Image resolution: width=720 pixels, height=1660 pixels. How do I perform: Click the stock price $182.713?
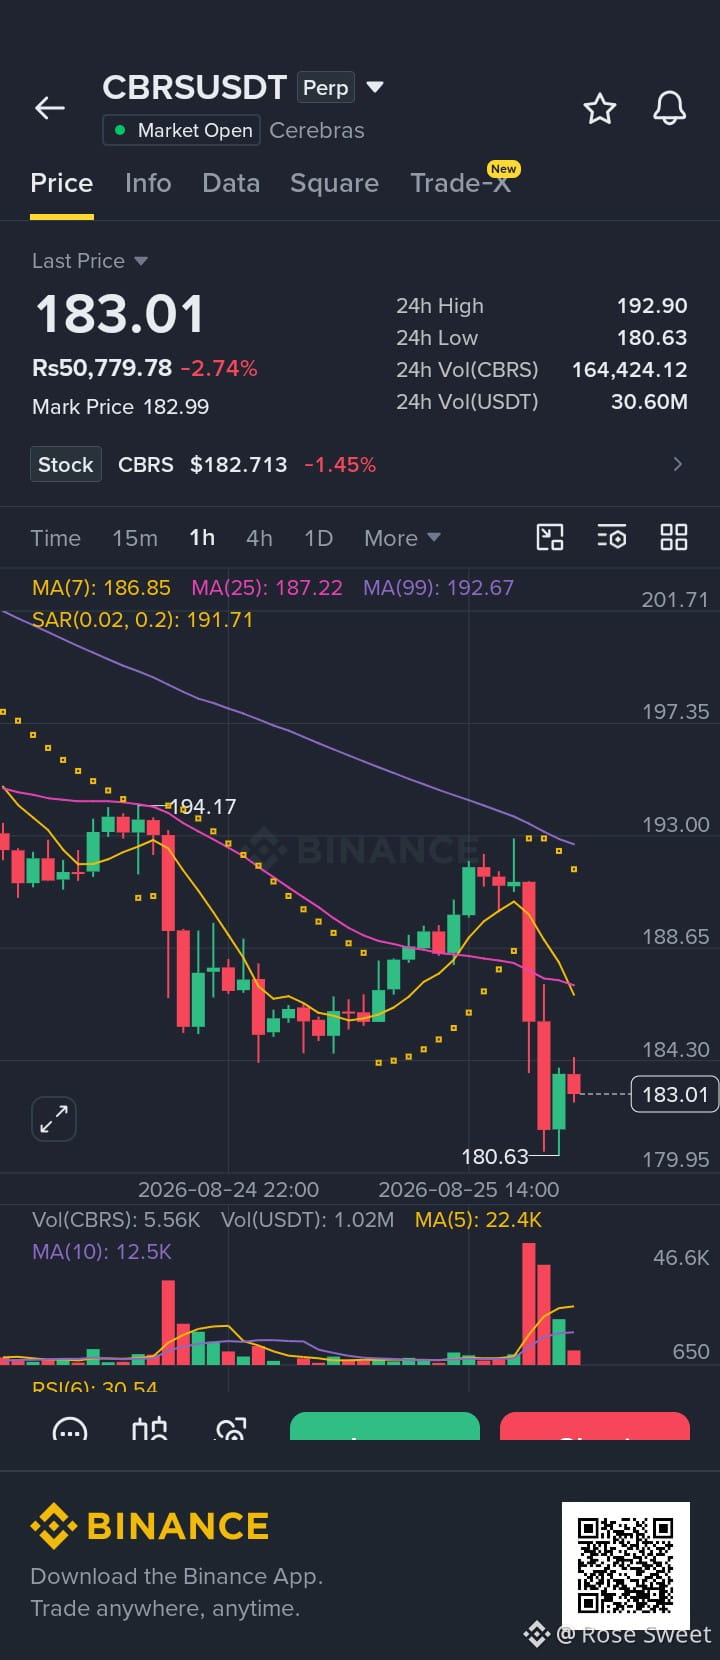point(238,465)
